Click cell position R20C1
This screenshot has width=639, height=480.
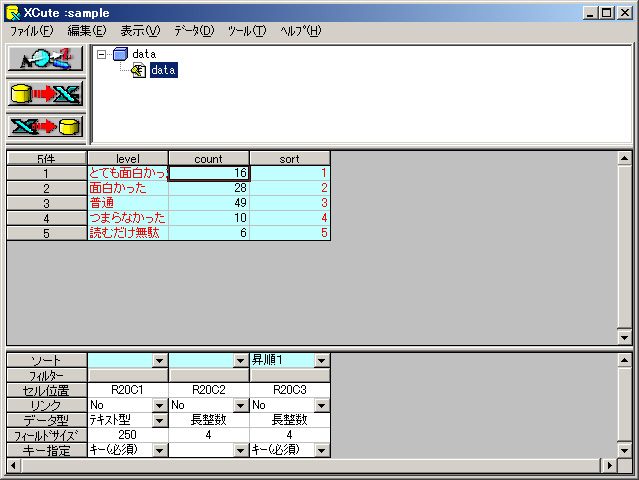(x=128, y=390)
